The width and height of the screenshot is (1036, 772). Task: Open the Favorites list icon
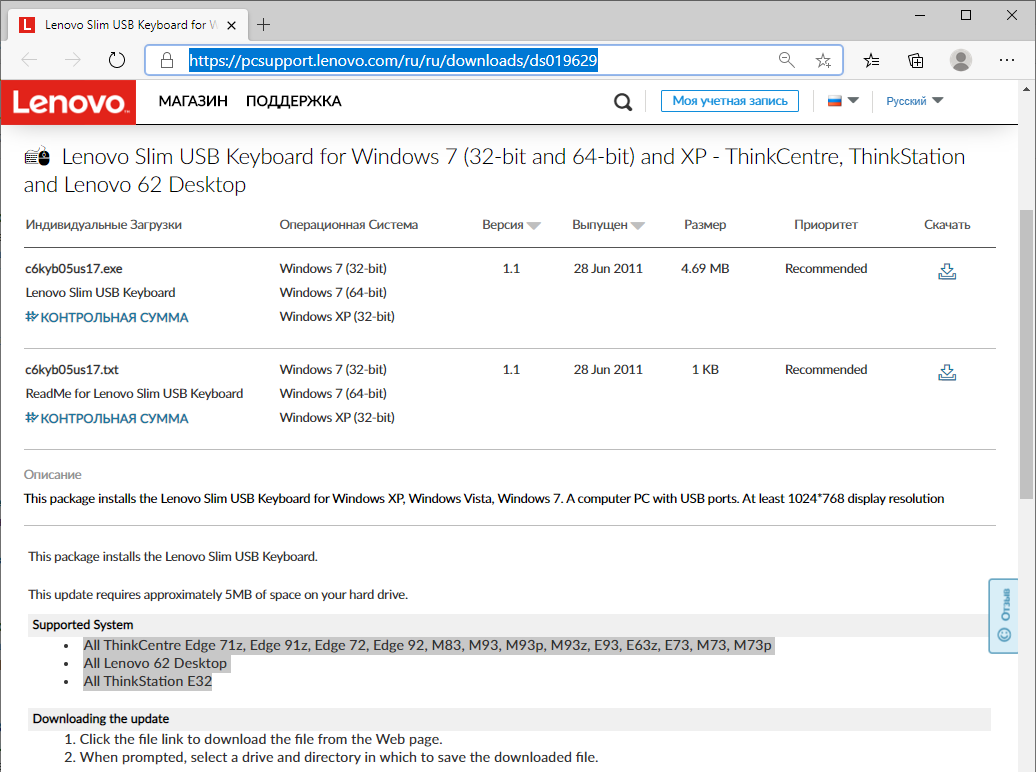click(871, 61)
